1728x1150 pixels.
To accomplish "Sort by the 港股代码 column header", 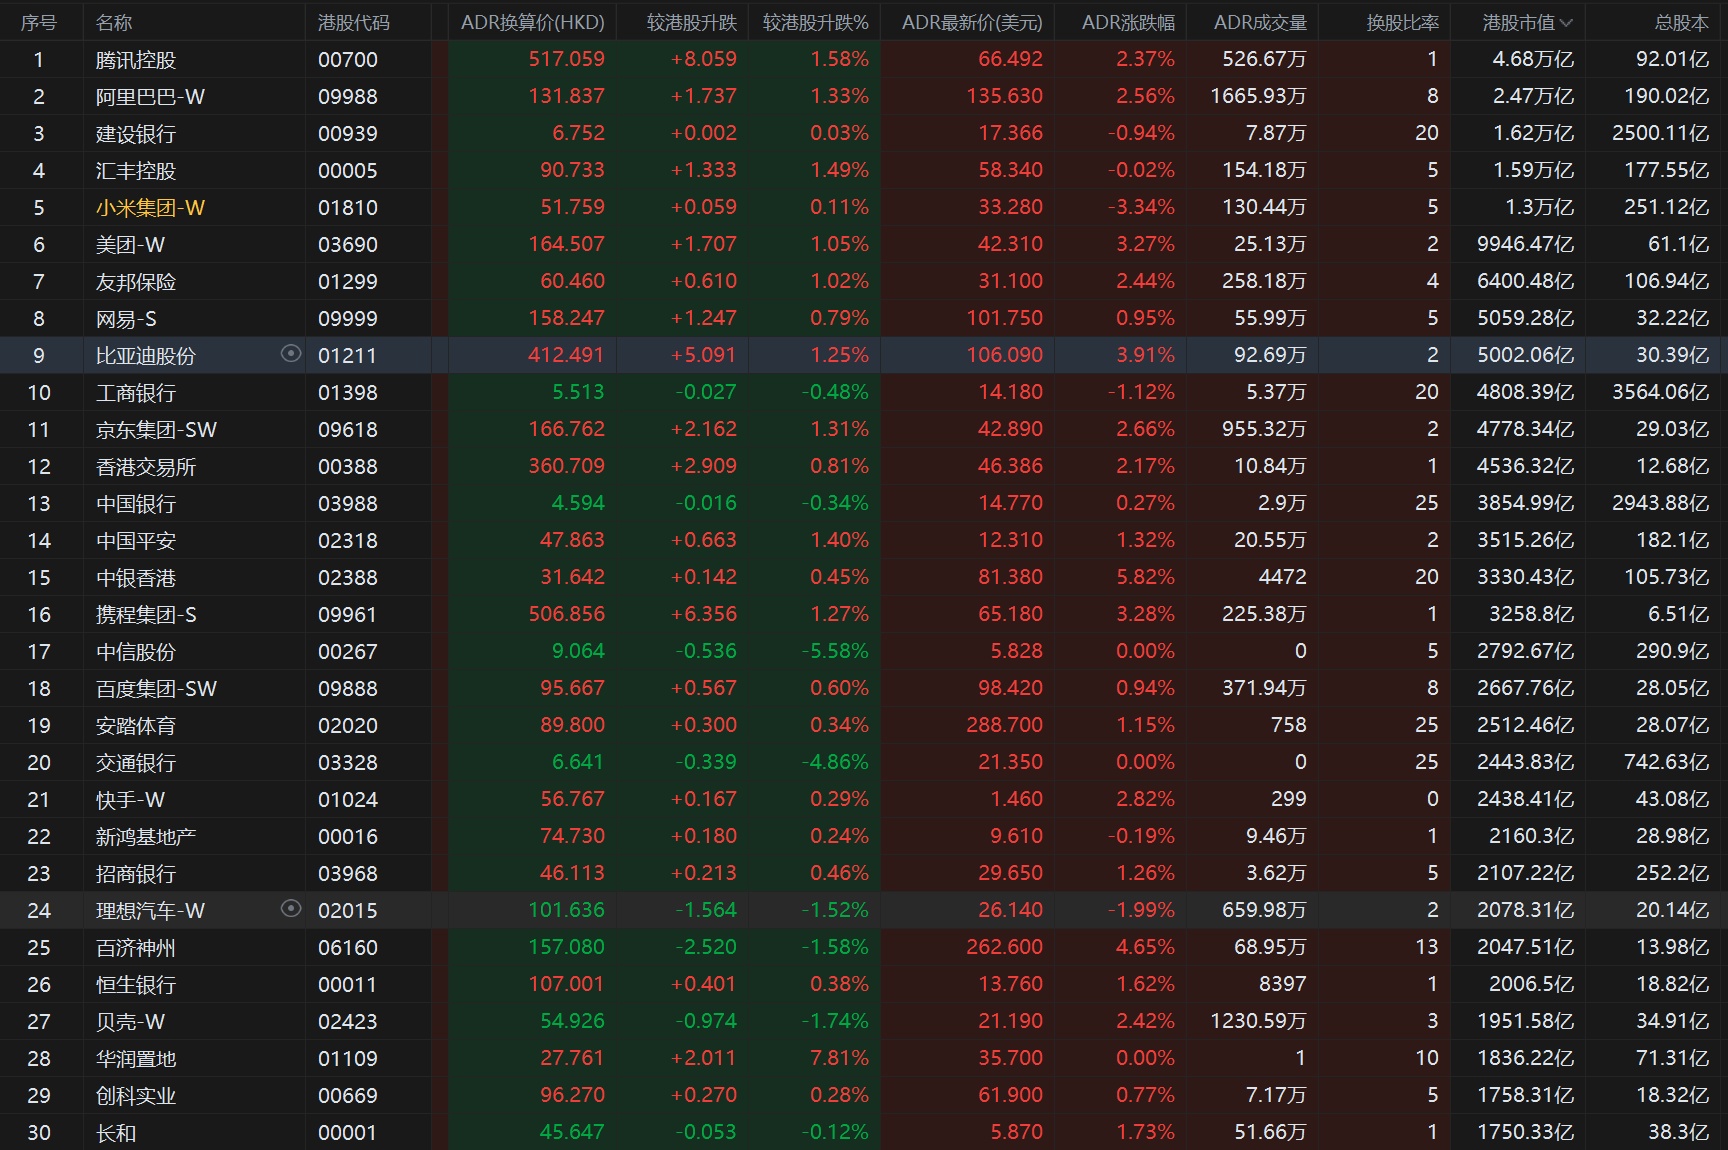I will (x=354, y=22).
